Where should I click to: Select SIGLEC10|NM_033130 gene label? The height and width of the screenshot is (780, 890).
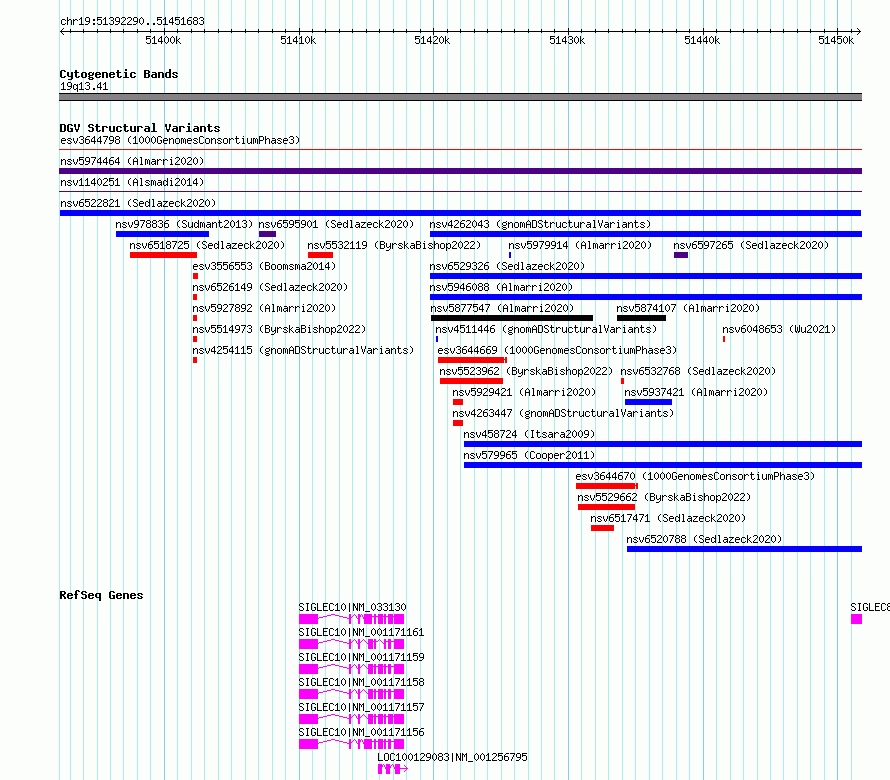352,607
